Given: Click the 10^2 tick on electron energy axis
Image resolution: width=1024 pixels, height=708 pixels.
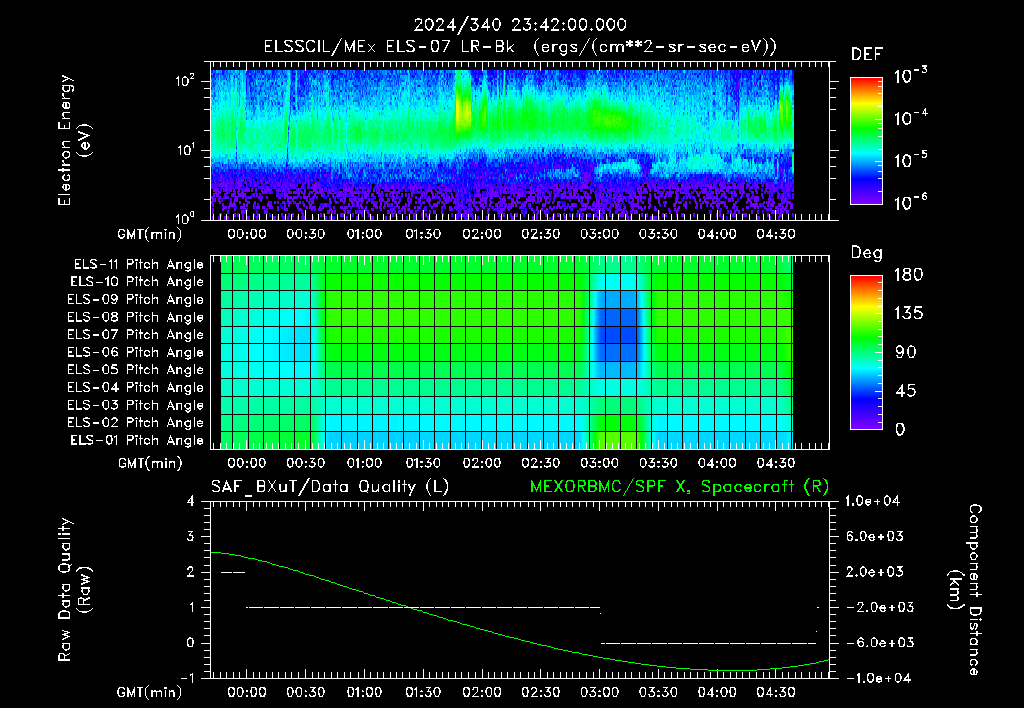Looking at the screenshot, I should coord(185,80).
